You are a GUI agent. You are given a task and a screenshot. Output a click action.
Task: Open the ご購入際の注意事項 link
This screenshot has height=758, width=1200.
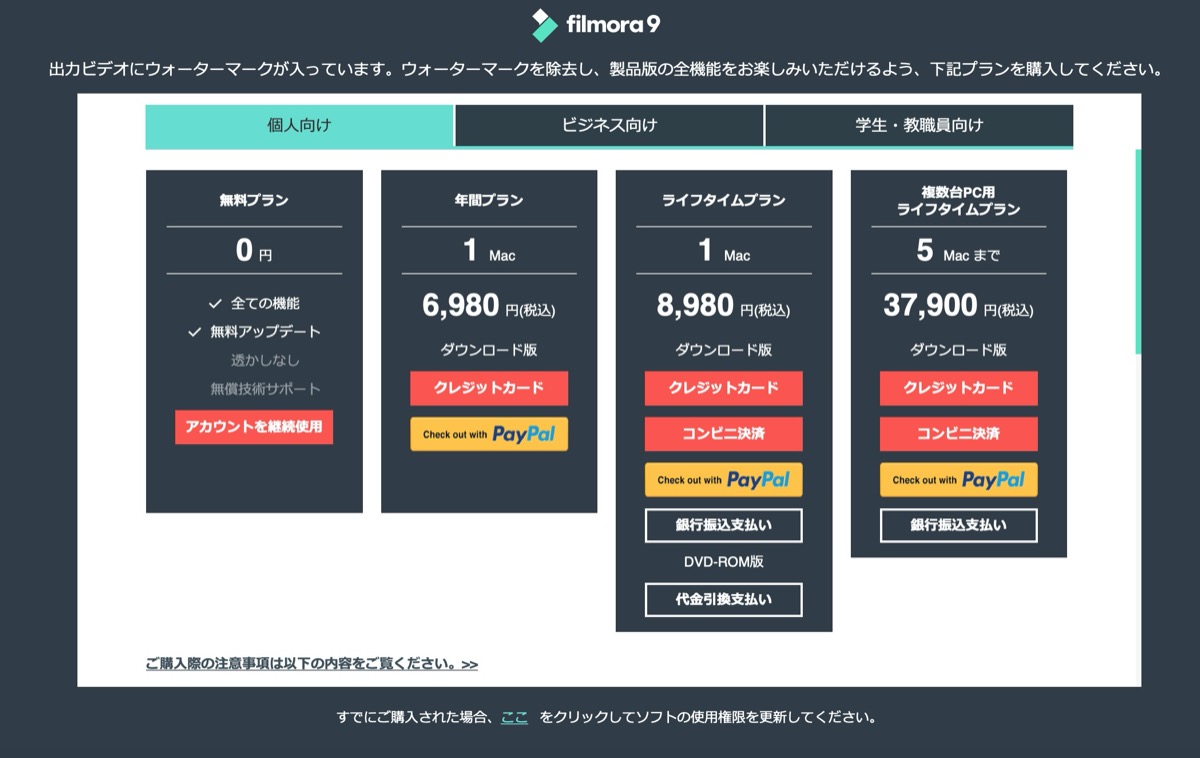(312, 664)
